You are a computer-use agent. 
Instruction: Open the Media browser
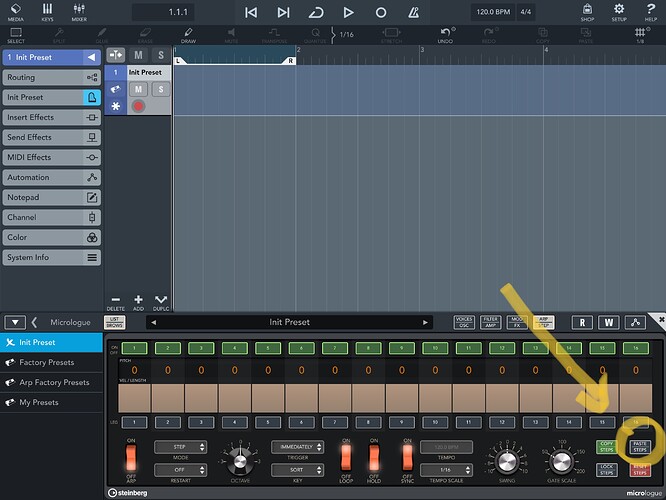pyautogui.click(x=16, y=12)
